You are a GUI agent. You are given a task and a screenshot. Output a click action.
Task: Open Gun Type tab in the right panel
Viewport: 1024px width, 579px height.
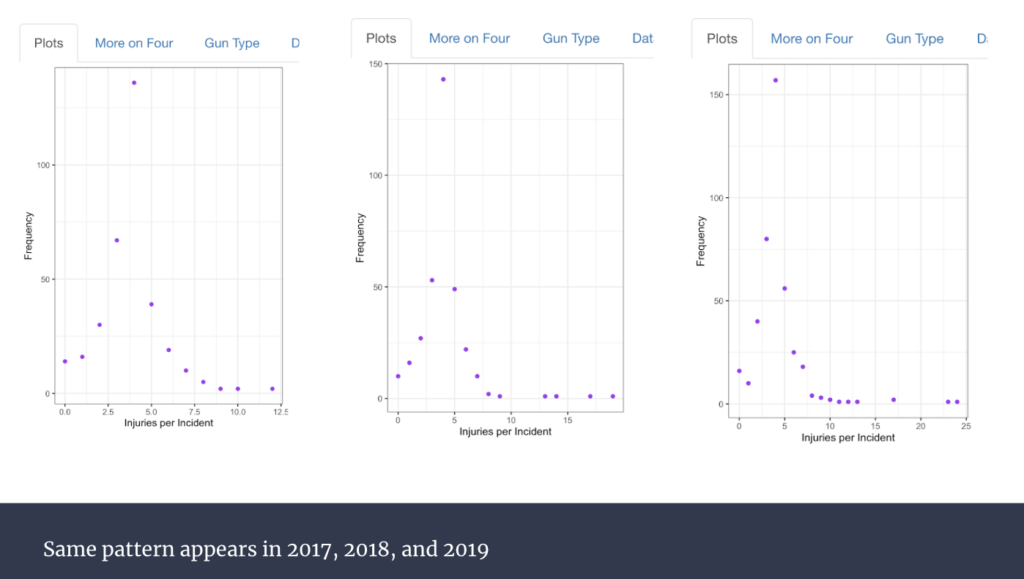point(914,39)
